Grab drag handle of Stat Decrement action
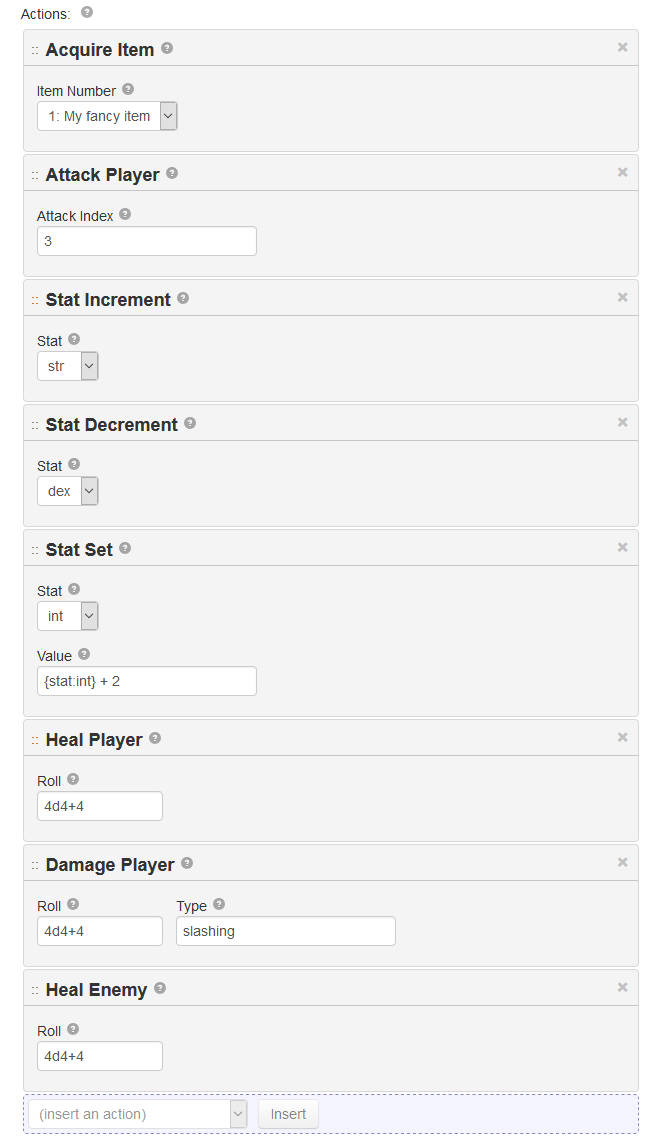This screenshot has height=1141, width=650. pos(35,425)
